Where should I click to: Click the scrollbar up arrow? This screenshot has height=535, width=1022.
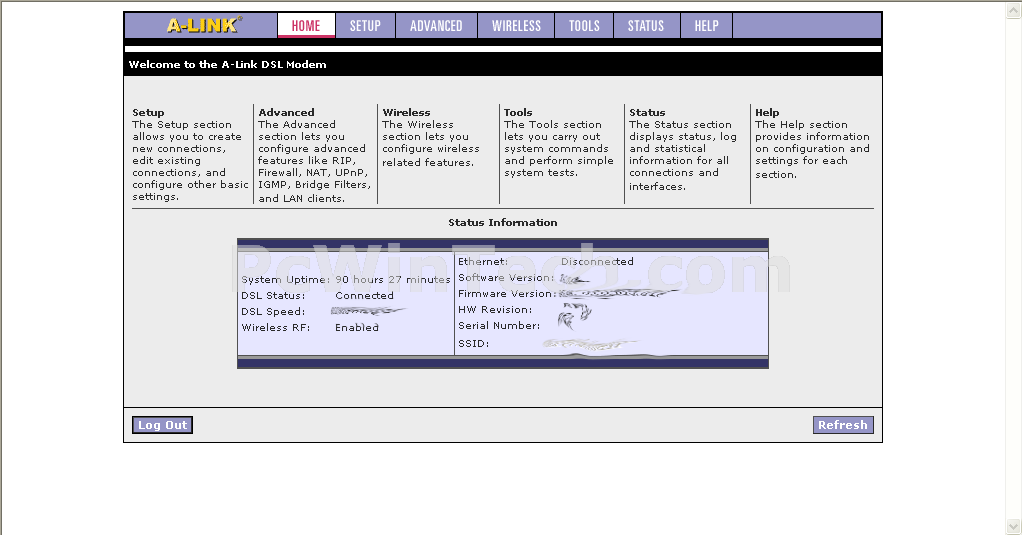1014,10
